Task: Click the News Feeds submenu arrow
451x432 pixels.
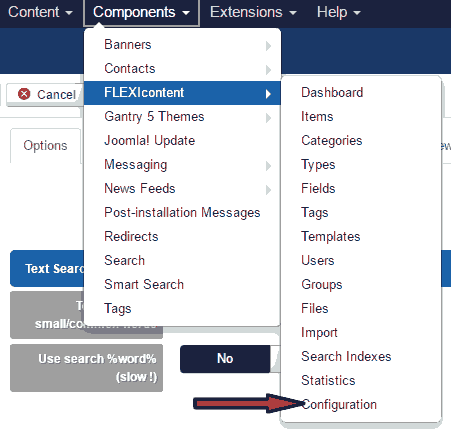Action: (268, 190)
